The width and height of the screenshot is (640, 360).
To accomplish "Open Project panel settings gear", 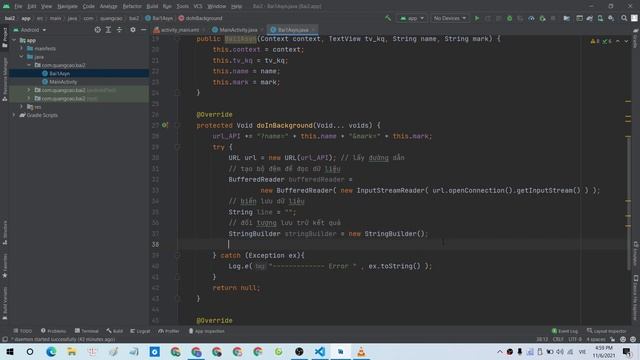I will pyautogui.click(x=133, y=30).
